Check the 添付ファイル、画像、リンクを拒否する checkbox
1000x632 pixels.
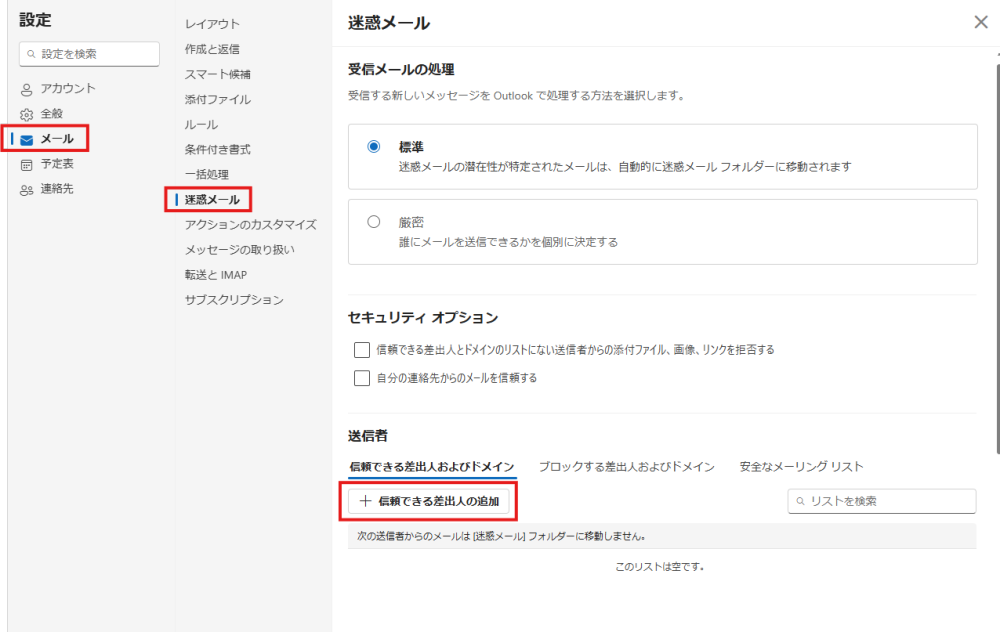pos(362,350)
